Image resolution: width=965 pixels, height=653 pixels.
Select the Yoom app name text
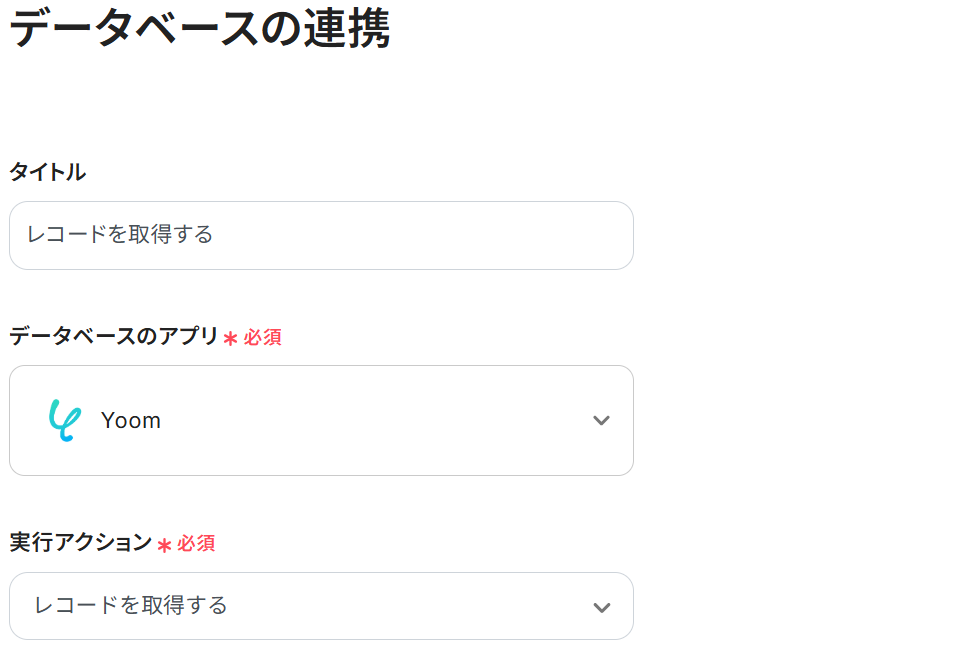[x=131, y=421]
